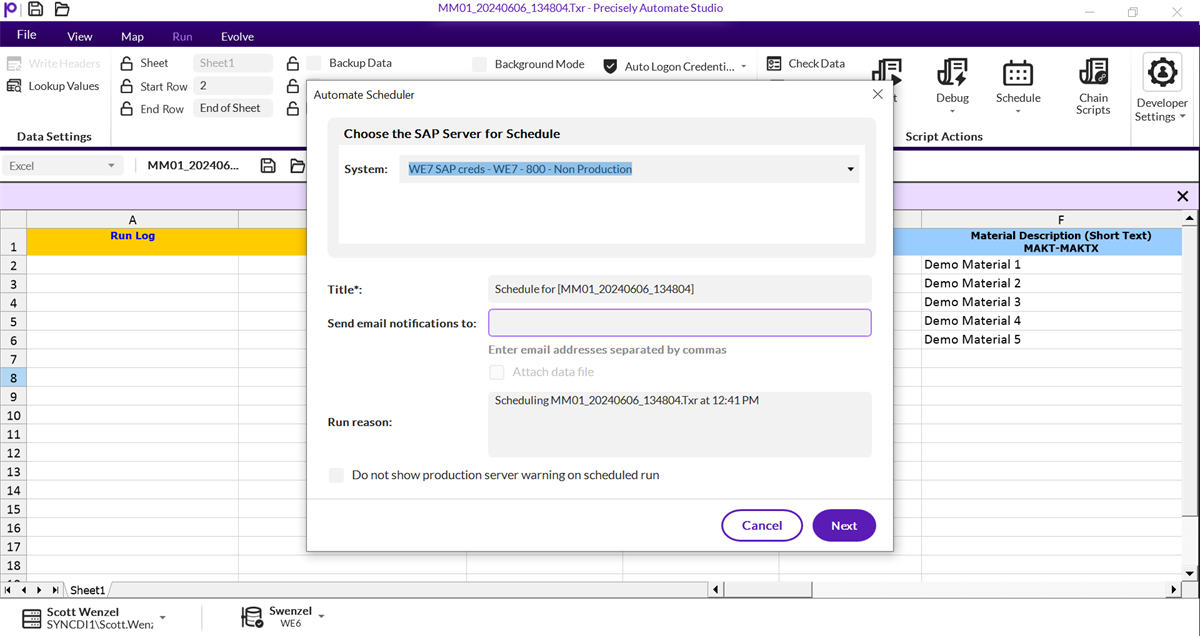Select the Sheet1 worksheet tab

tap(87, 590)
